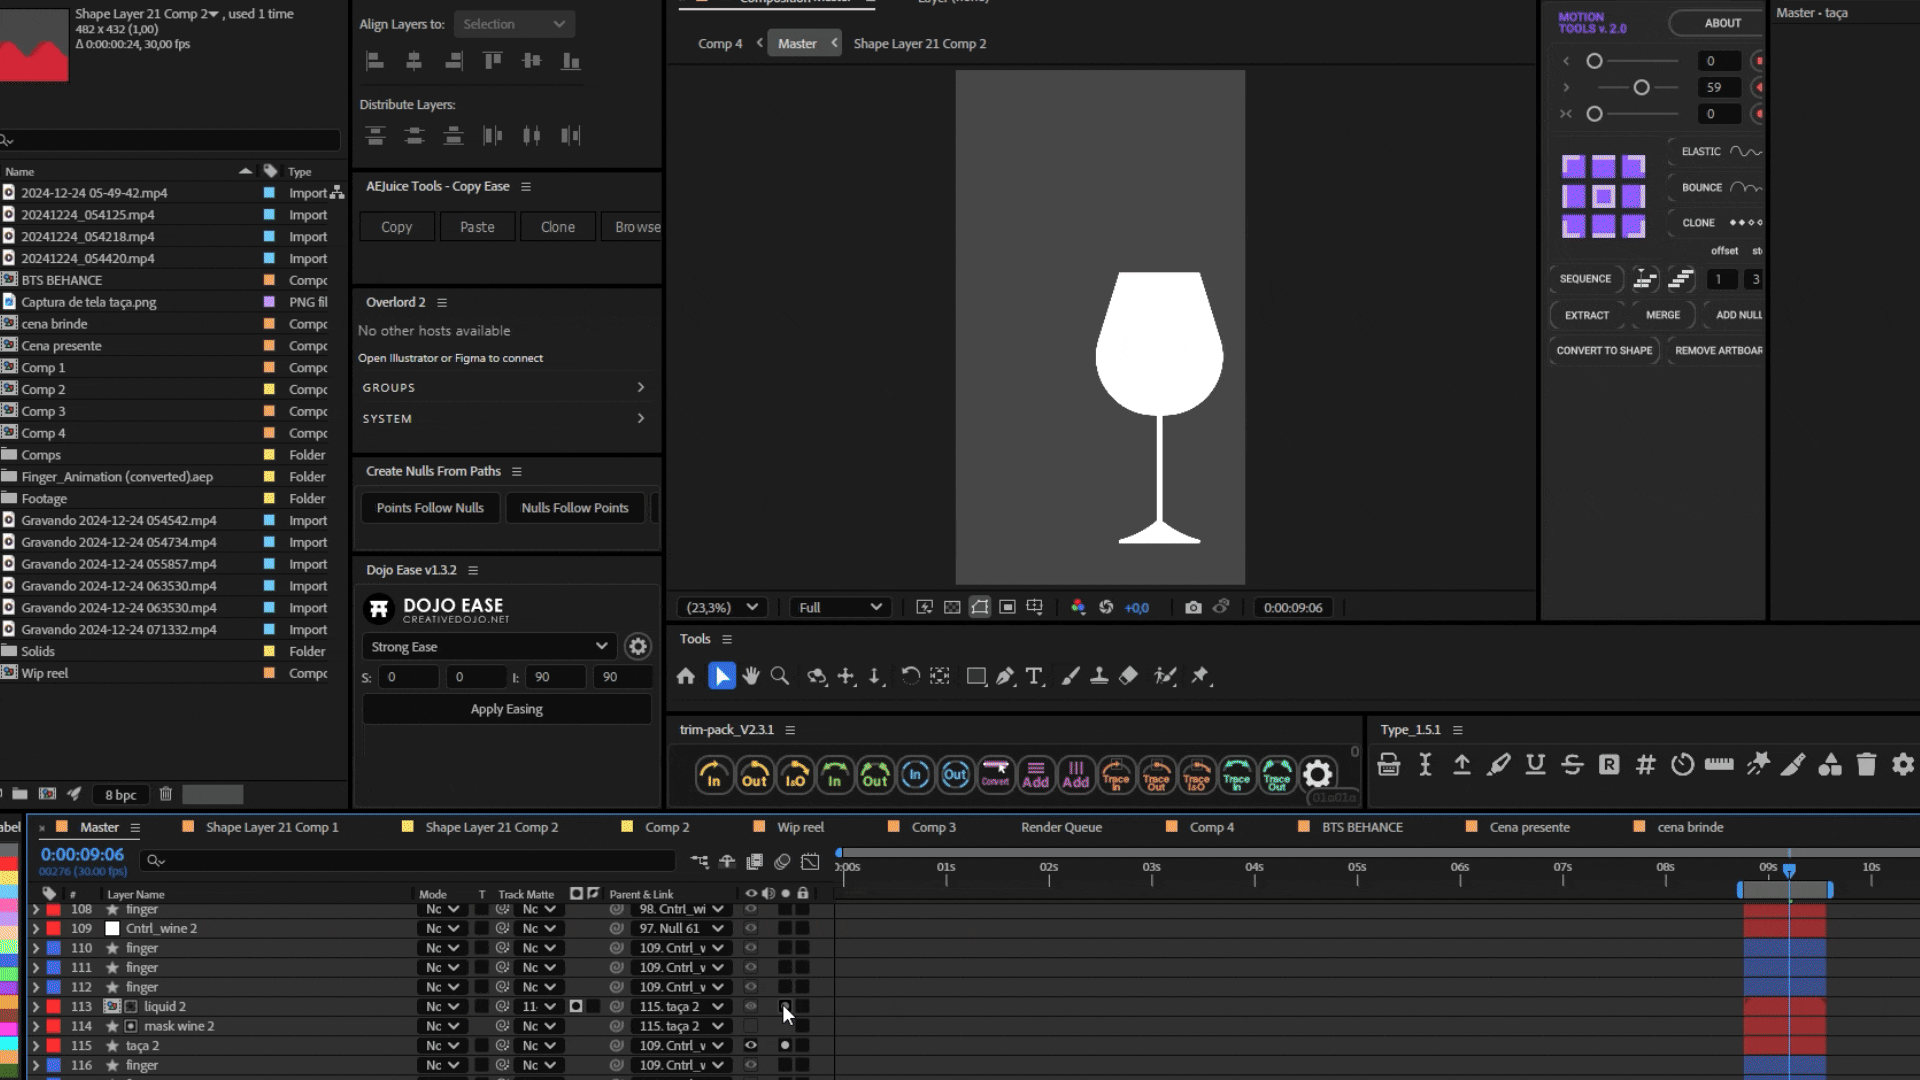Adjust Motion Tools middle slider at 59
1920x1080 pixels.
pyautogui.click(x=1641, y=88)
